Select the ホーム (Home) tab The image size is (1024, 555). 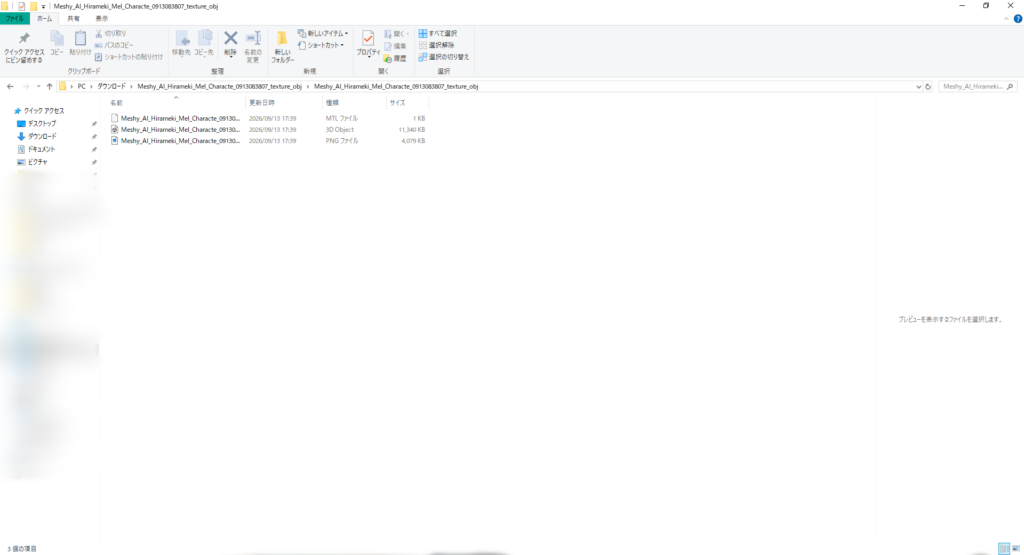[44, 19]
